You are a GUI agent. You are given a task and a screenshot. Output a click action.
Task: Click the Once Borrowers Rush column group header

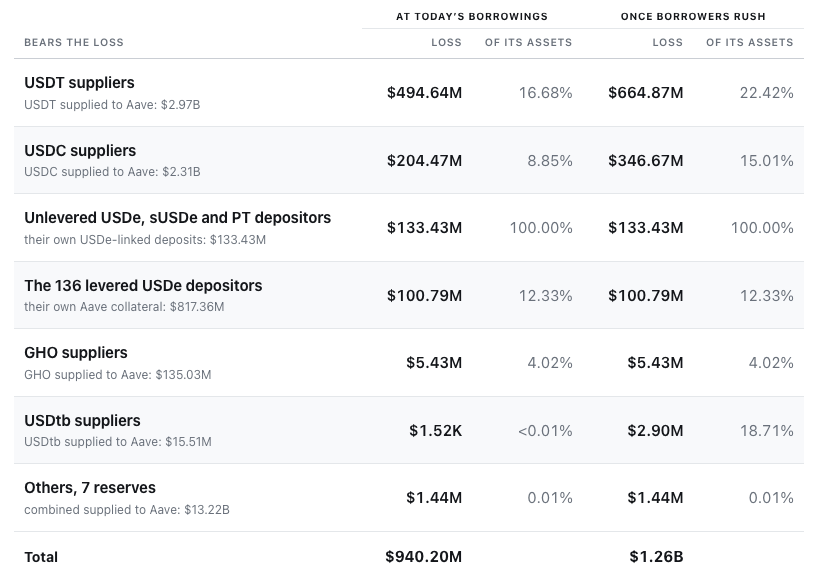coord(693,17)
